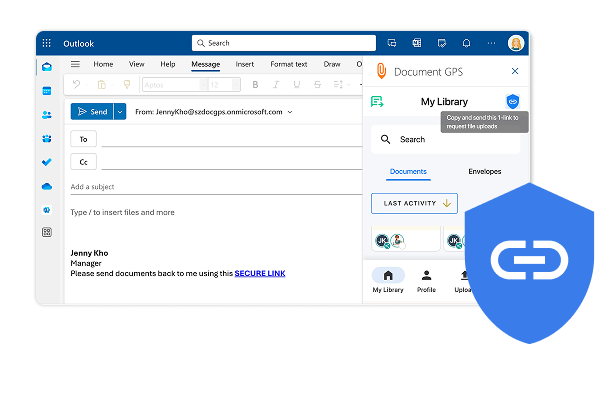Click the Send button

click(92, 112)
